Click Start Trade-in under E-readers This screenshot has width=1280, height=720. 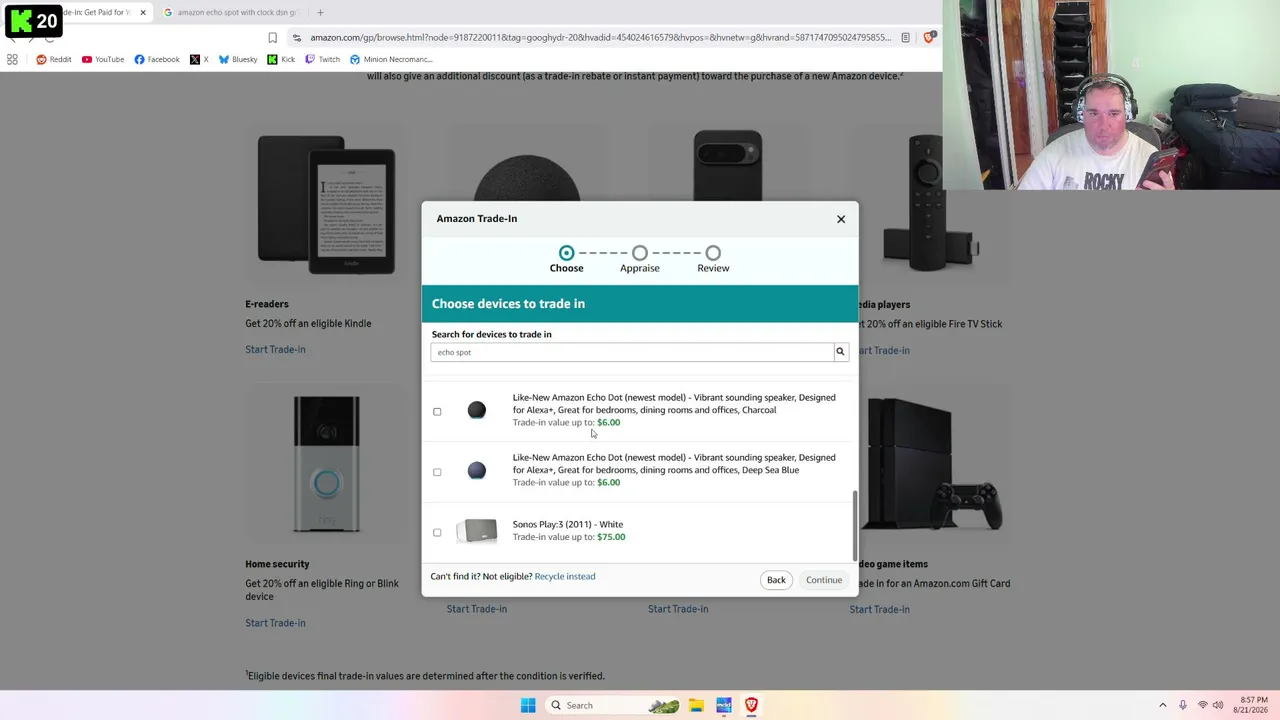pyautogui.click(x=275, y=349)
